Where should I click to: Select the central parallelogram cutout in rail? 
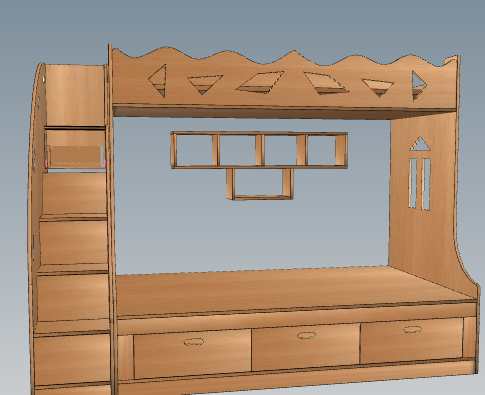(260, 82)
